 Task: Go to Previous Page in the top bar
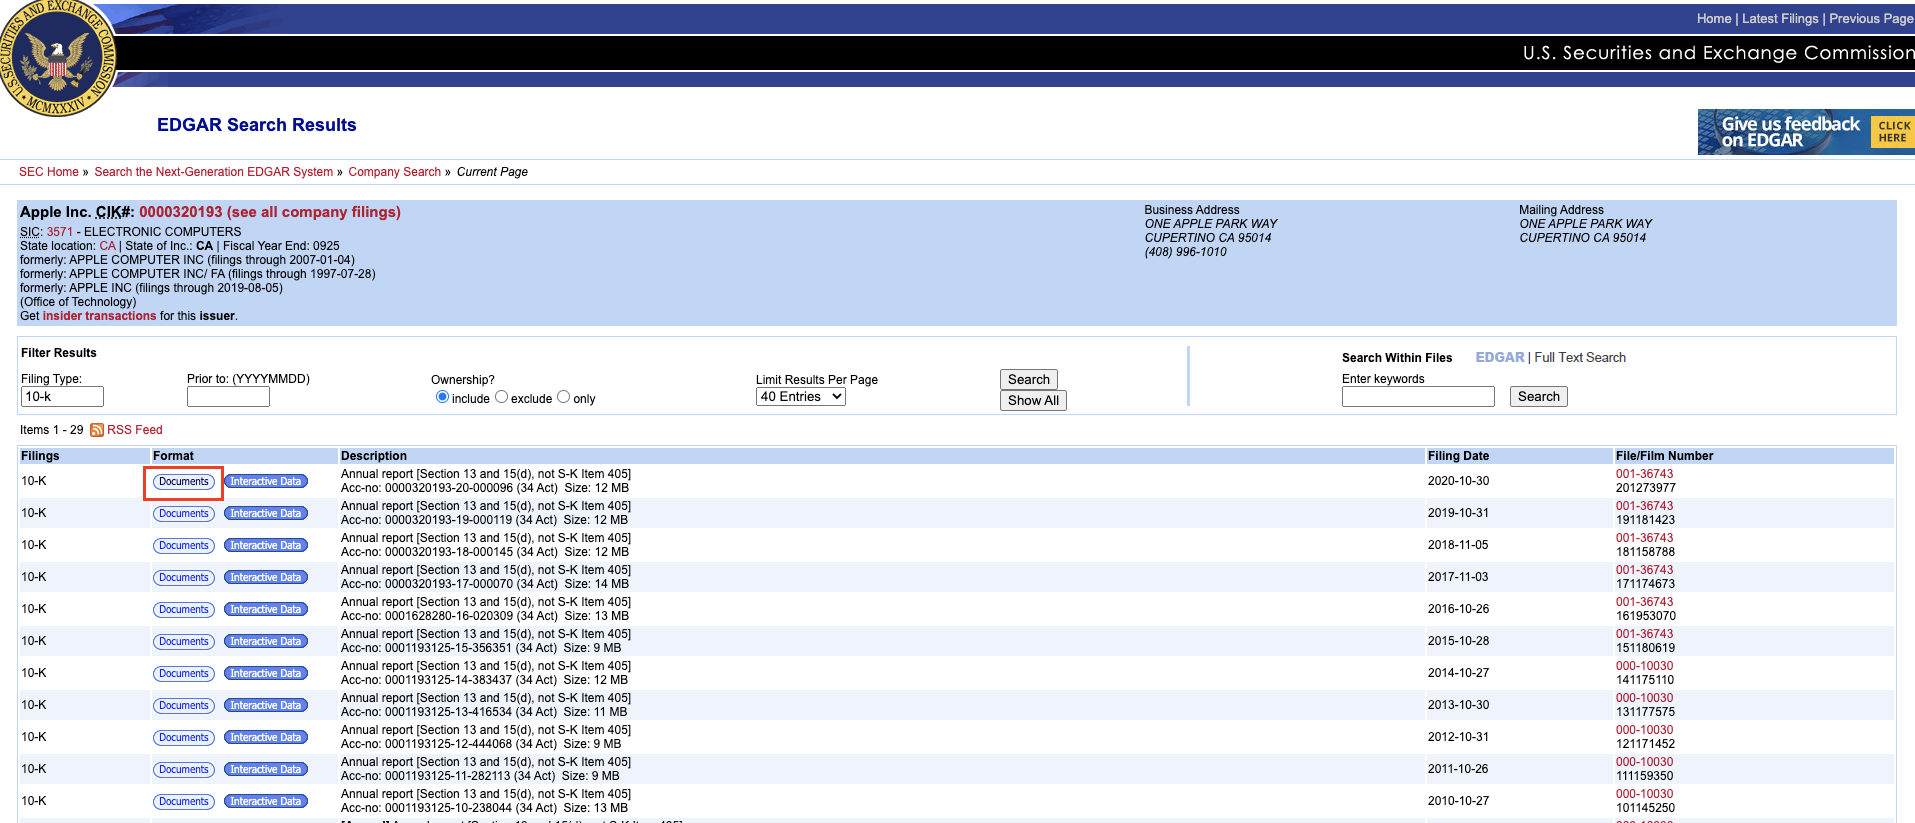tap(1871, 19)
